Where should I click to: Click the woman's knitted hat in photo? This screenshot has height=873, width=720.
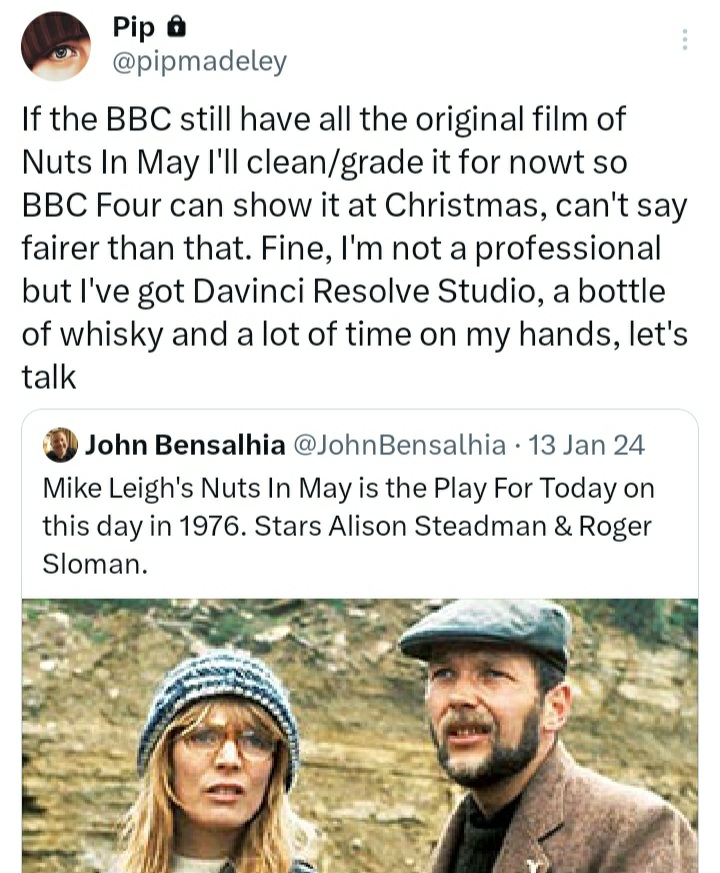(x=218, y=689)
